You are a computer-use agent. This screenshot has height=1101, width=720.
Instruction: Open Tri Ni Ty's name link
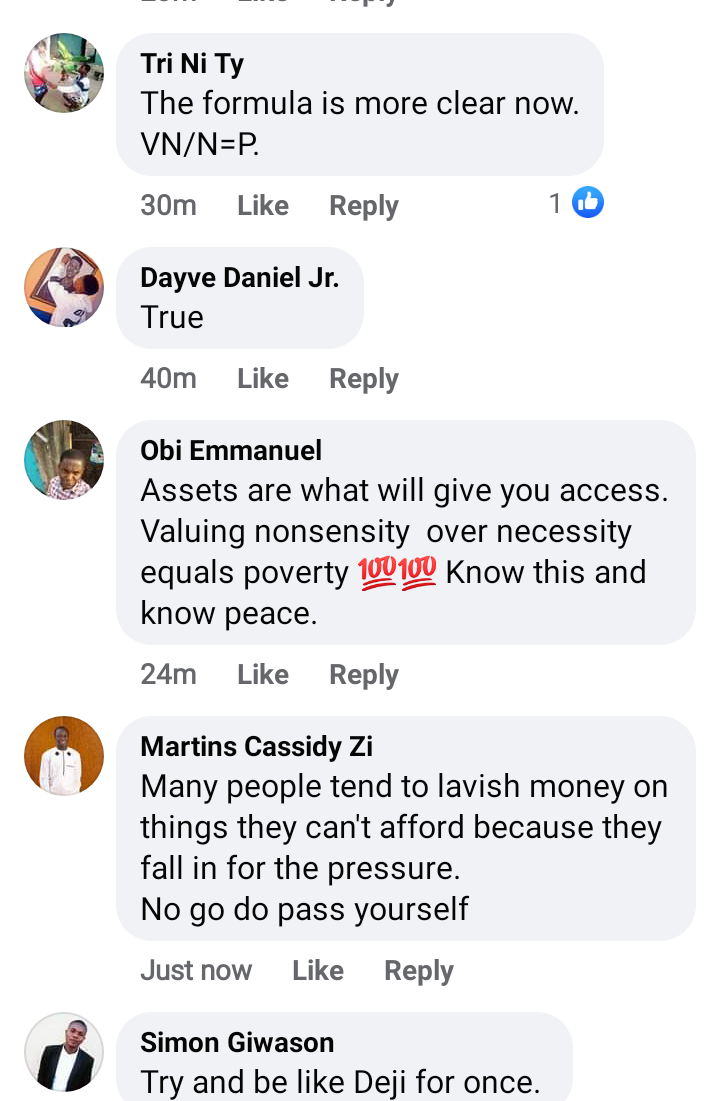192,64
